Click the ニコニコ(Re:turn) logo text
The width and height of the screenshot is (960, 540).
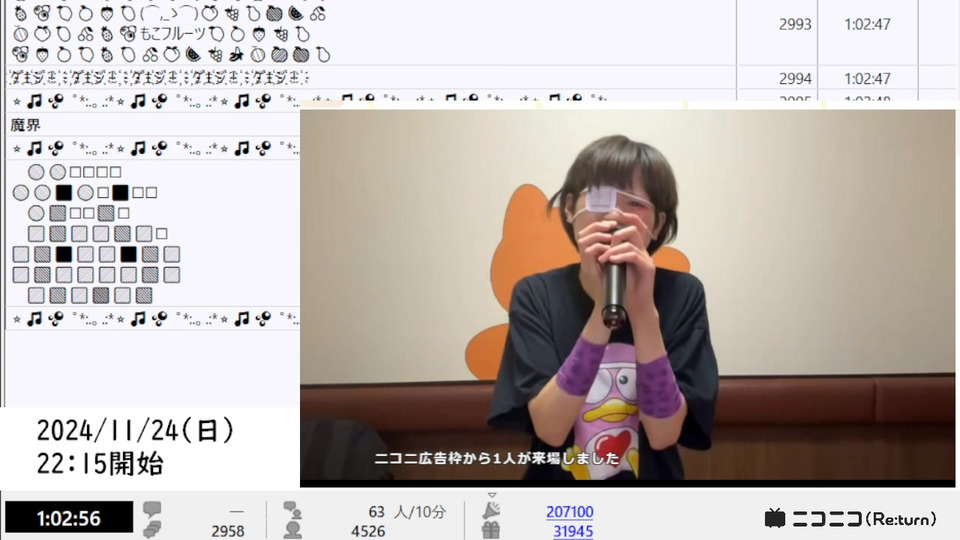coord(864,519)
